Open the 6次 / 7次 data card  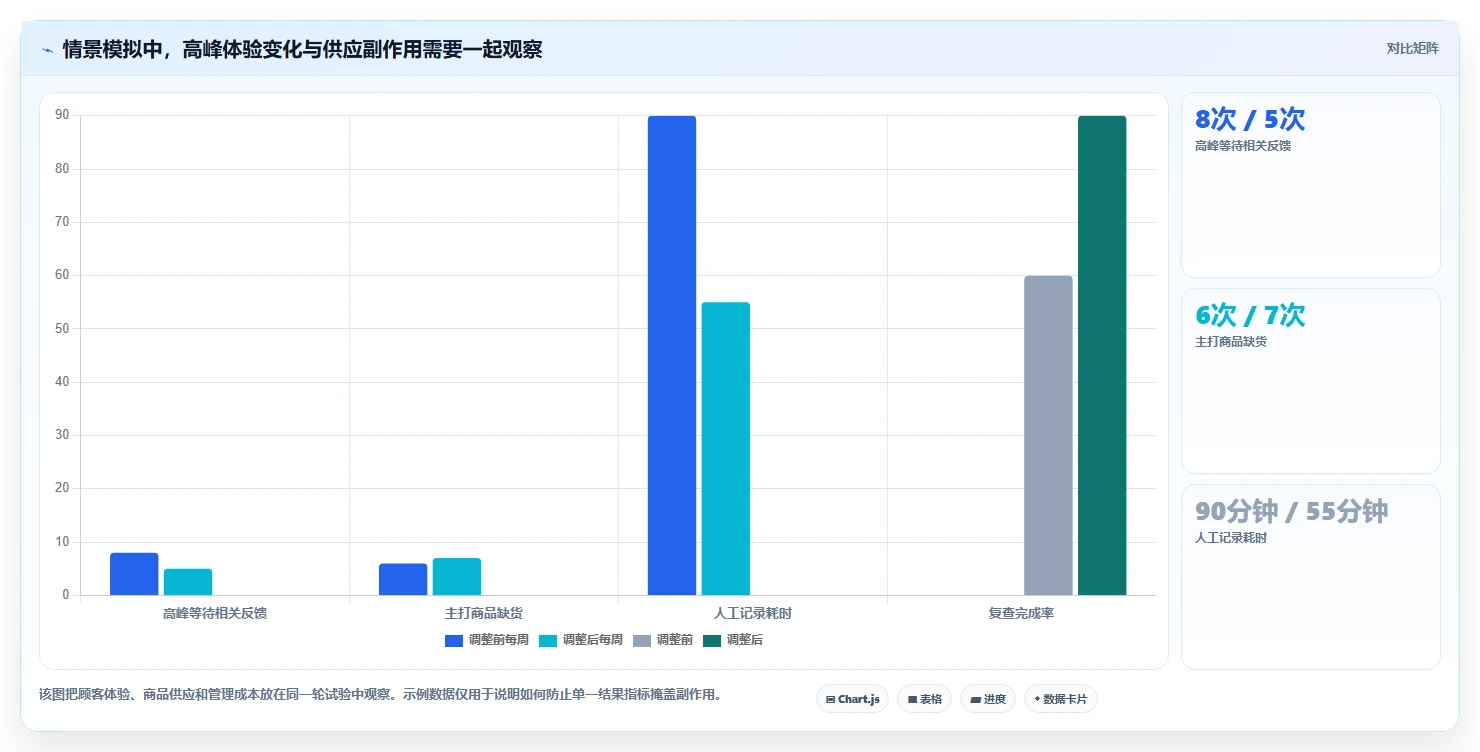click(1311, 381)
